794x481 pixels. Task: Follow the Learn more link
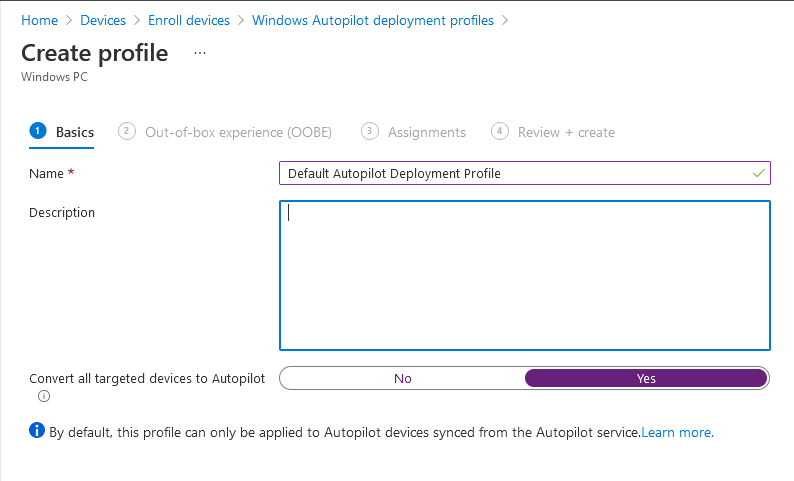pyautogui.click(x=676, y=433)
